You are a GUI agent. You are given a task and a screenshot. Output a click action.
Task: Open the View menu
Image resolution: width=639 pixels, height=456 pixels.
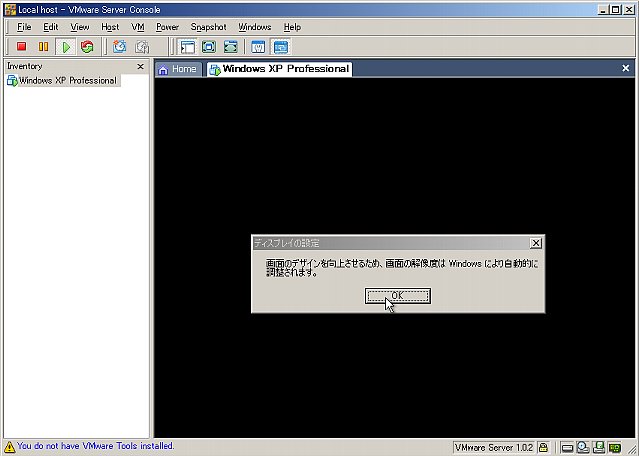(79, 27)
